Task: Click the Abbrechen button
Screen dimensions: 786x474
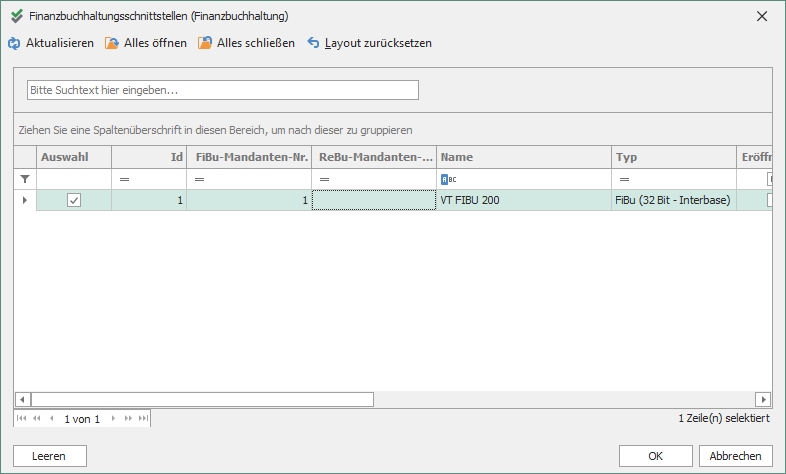Action: pos(735,456)
